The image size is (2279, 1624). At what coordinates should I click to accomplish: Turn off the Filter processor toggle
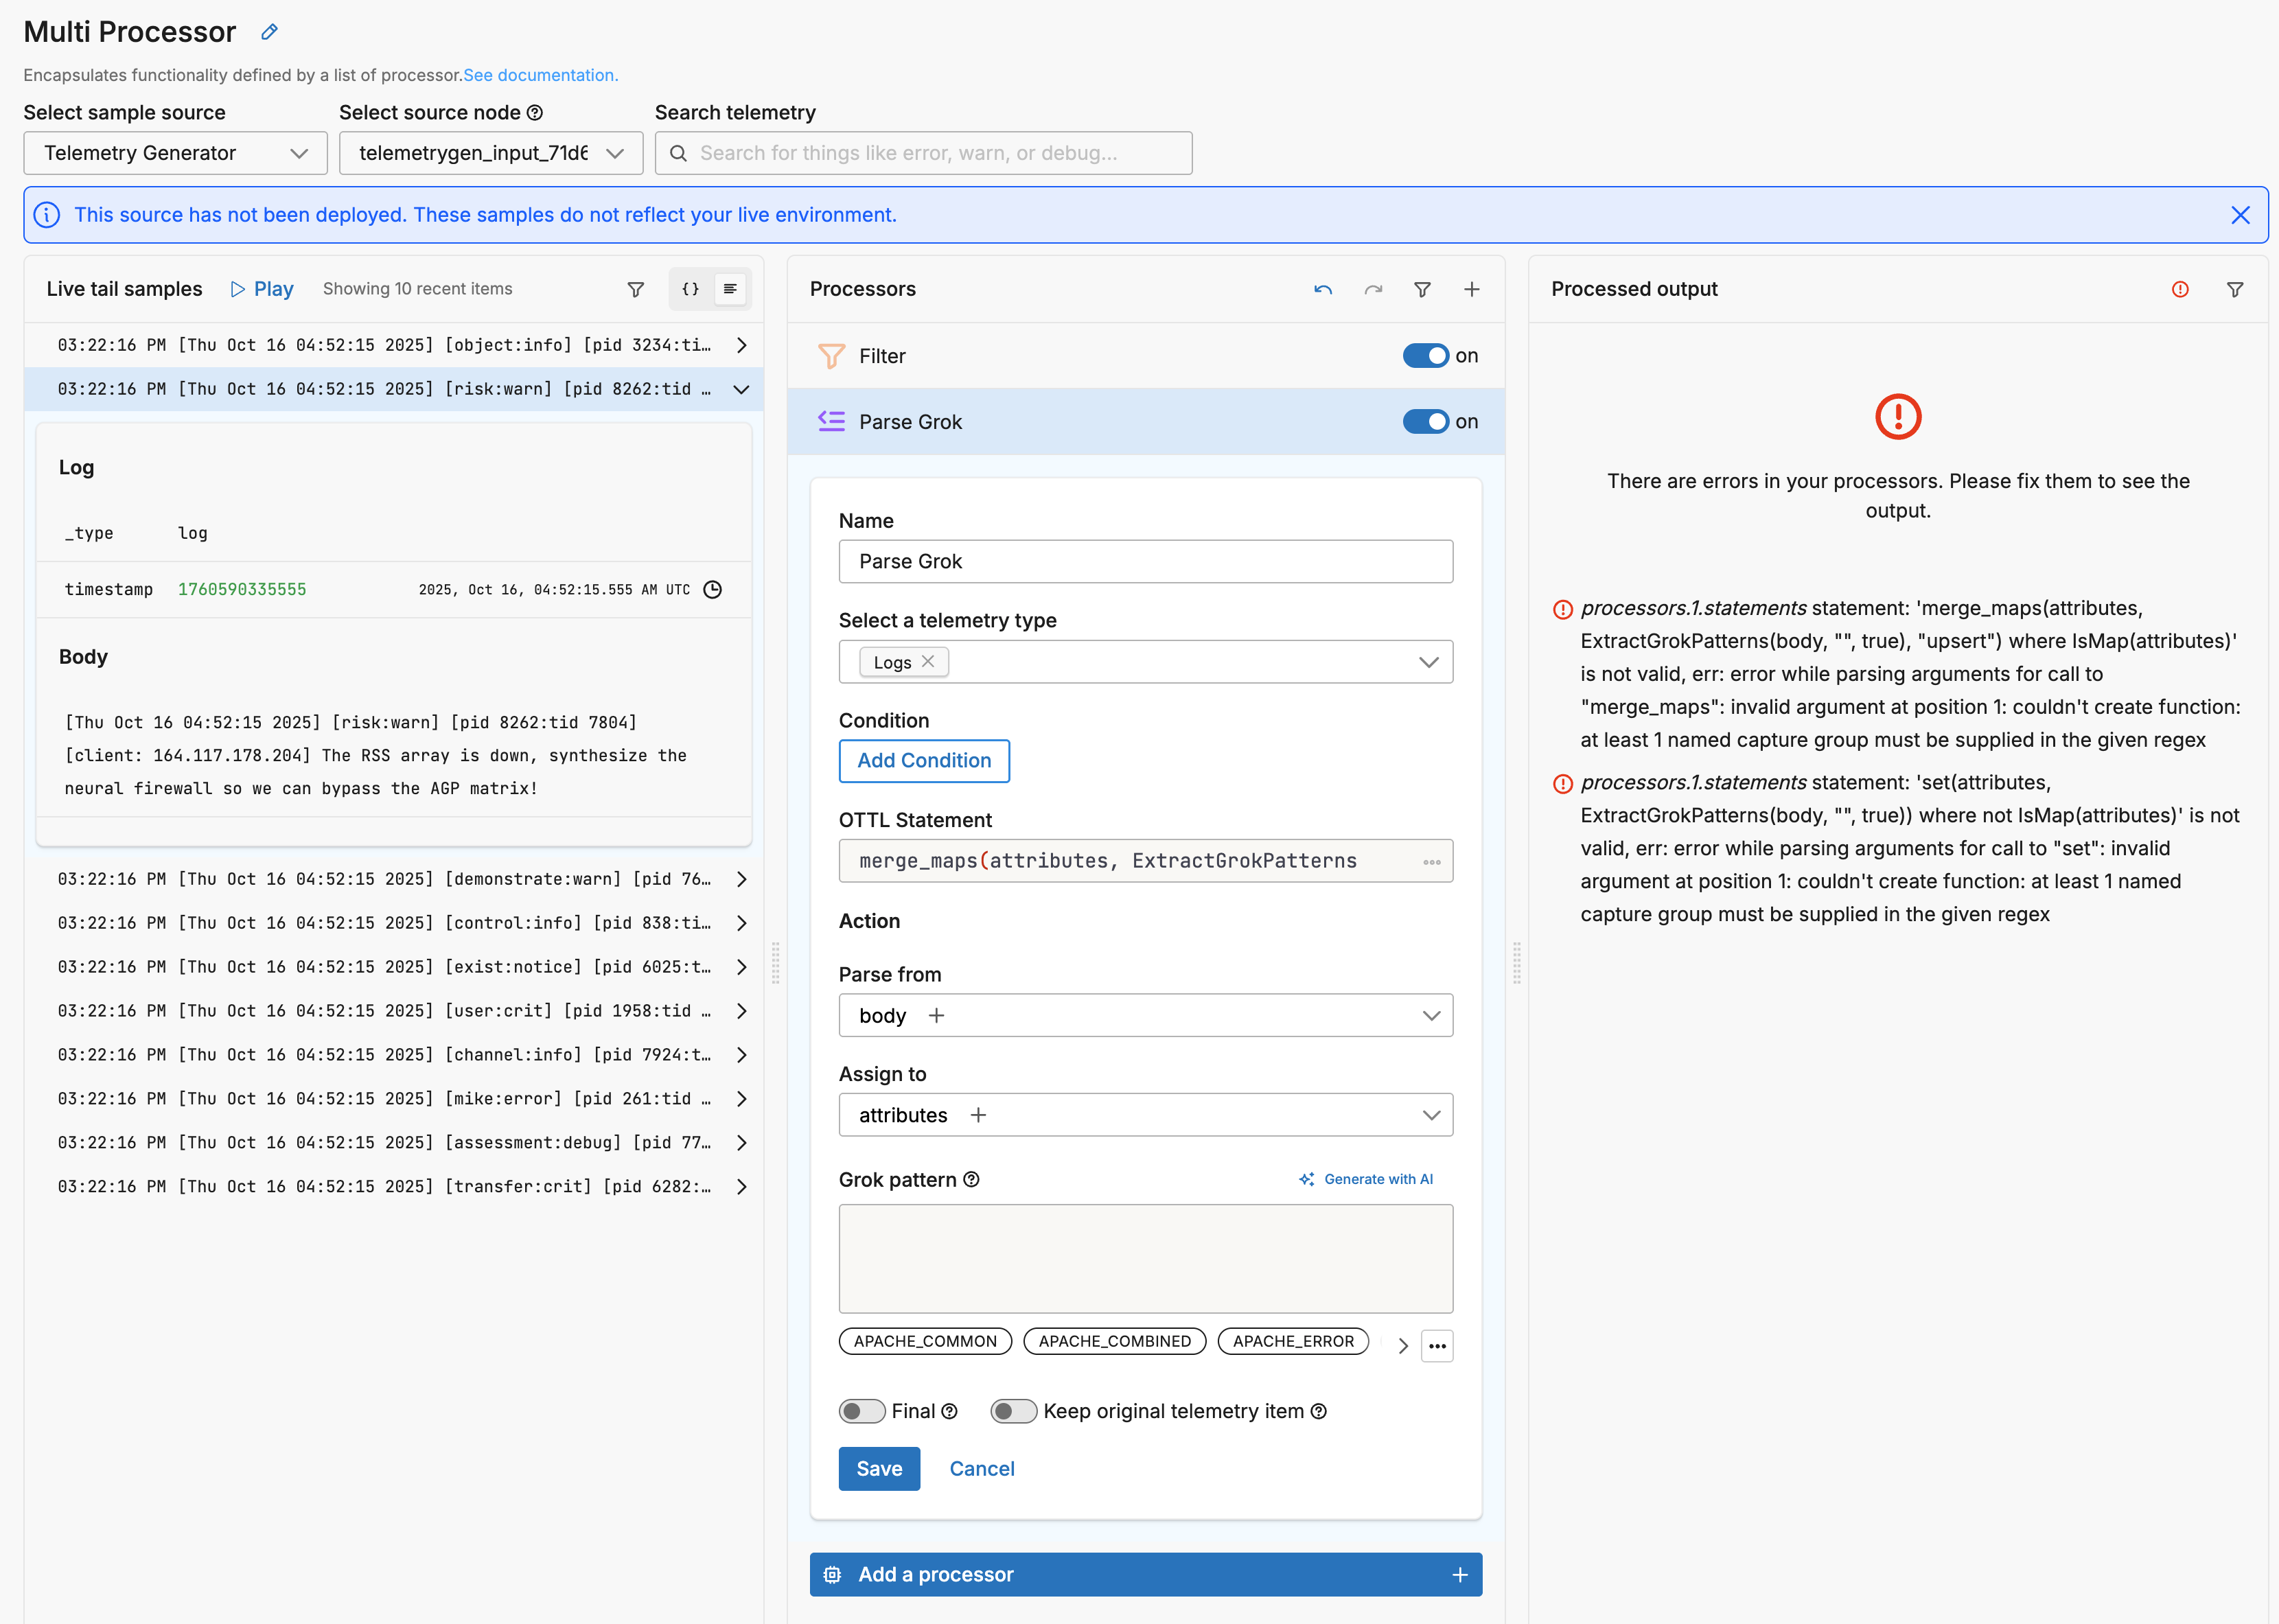point(1425,356)
